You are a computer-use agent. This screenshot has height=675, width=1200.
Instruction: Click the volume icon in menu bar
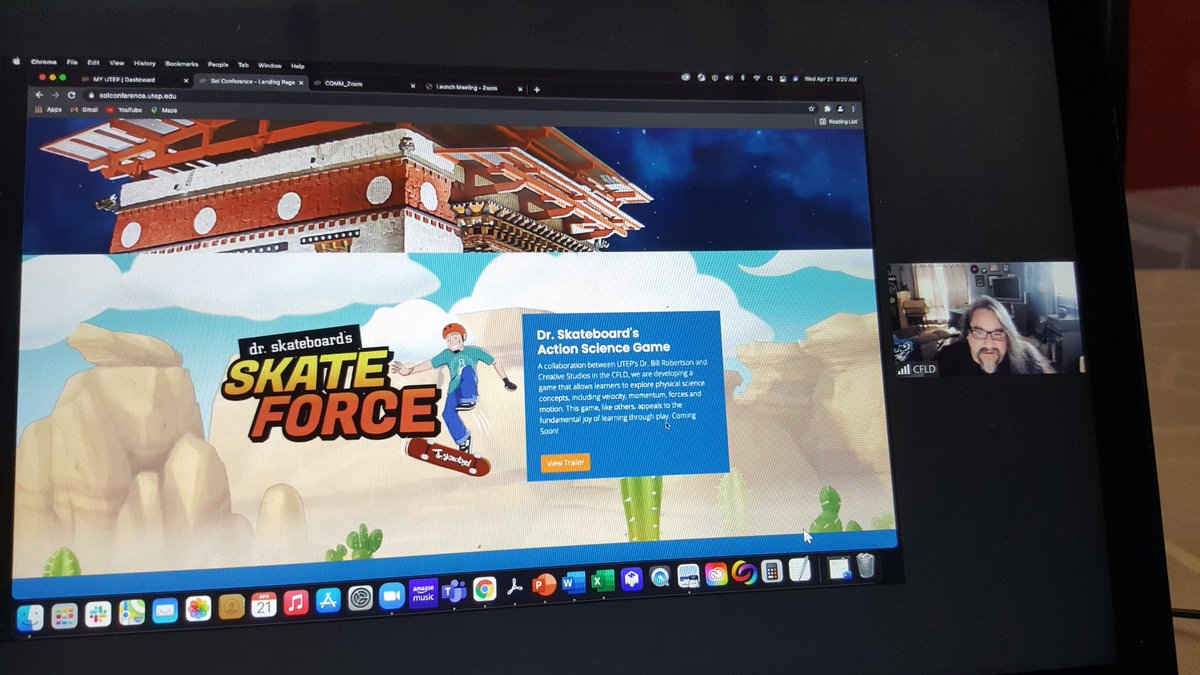(729, 77)
